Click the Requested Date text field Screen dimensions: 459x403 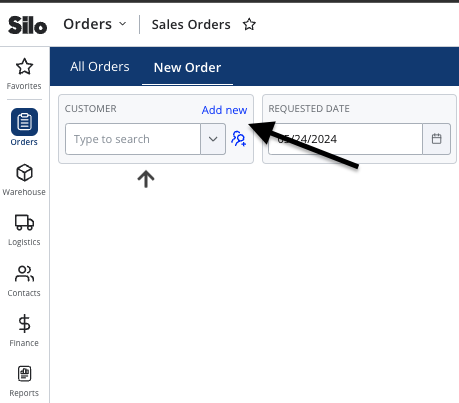tap(346, 139)
